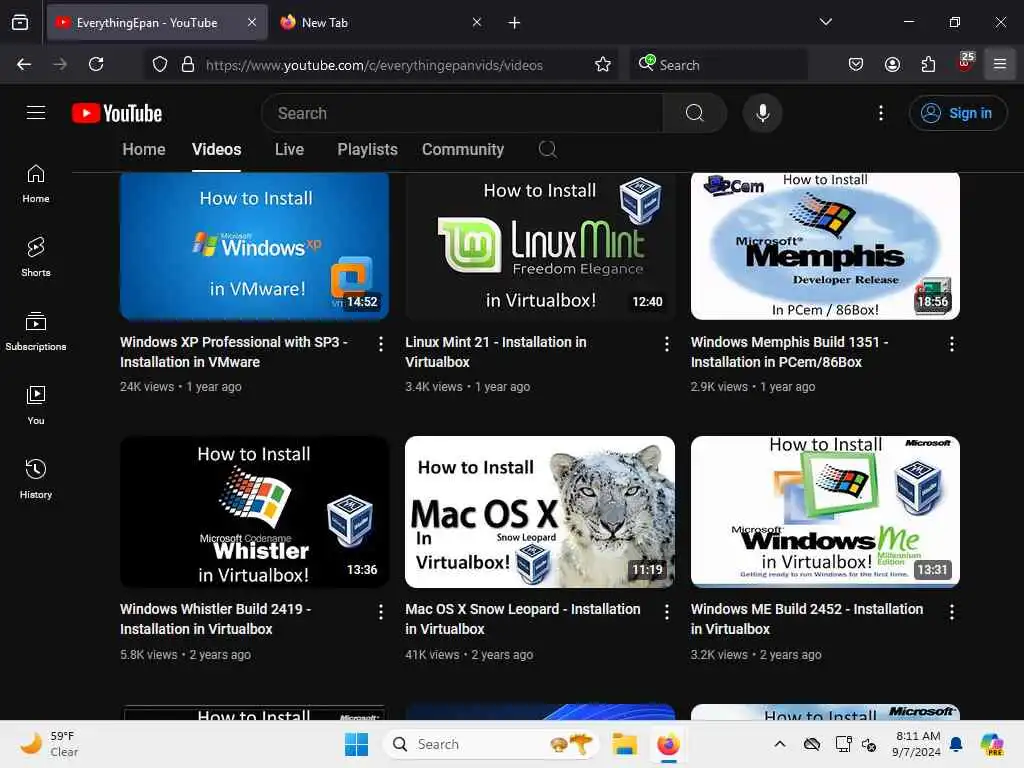Open the YouTube hamburger guide menu
Screen dimensions: 1024x768
(x=36, y=113)
